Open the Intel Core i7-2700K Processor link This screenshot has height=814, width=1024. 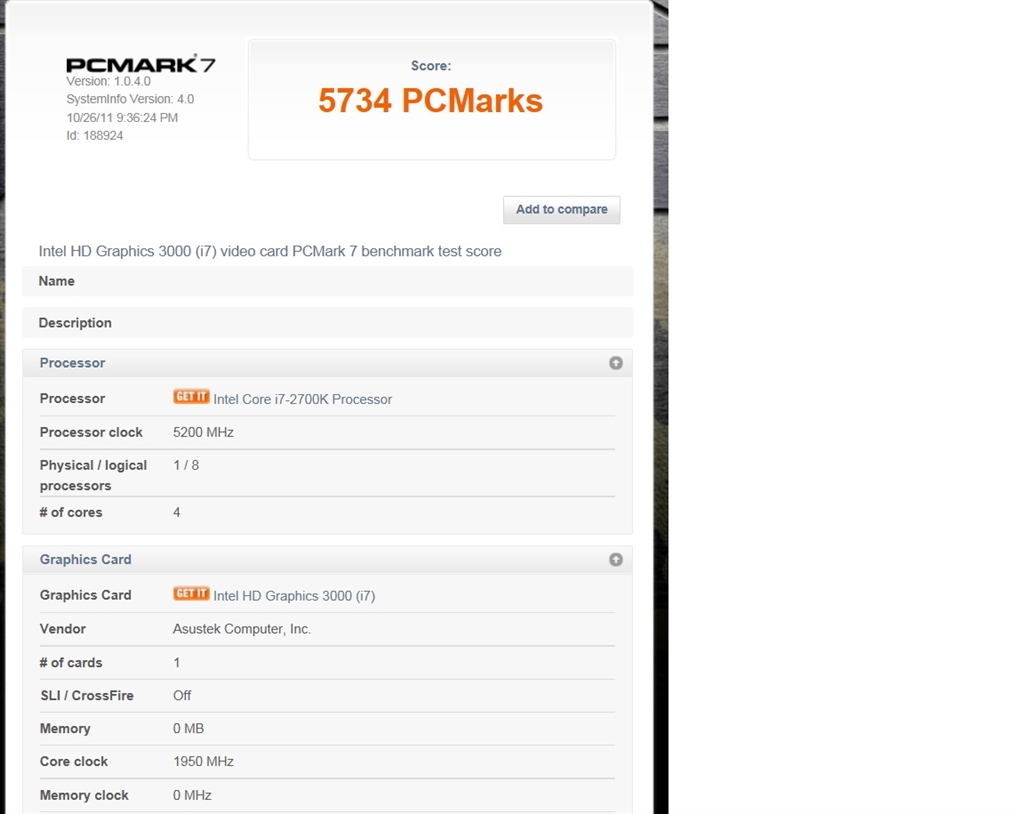(x=302, y=399)
